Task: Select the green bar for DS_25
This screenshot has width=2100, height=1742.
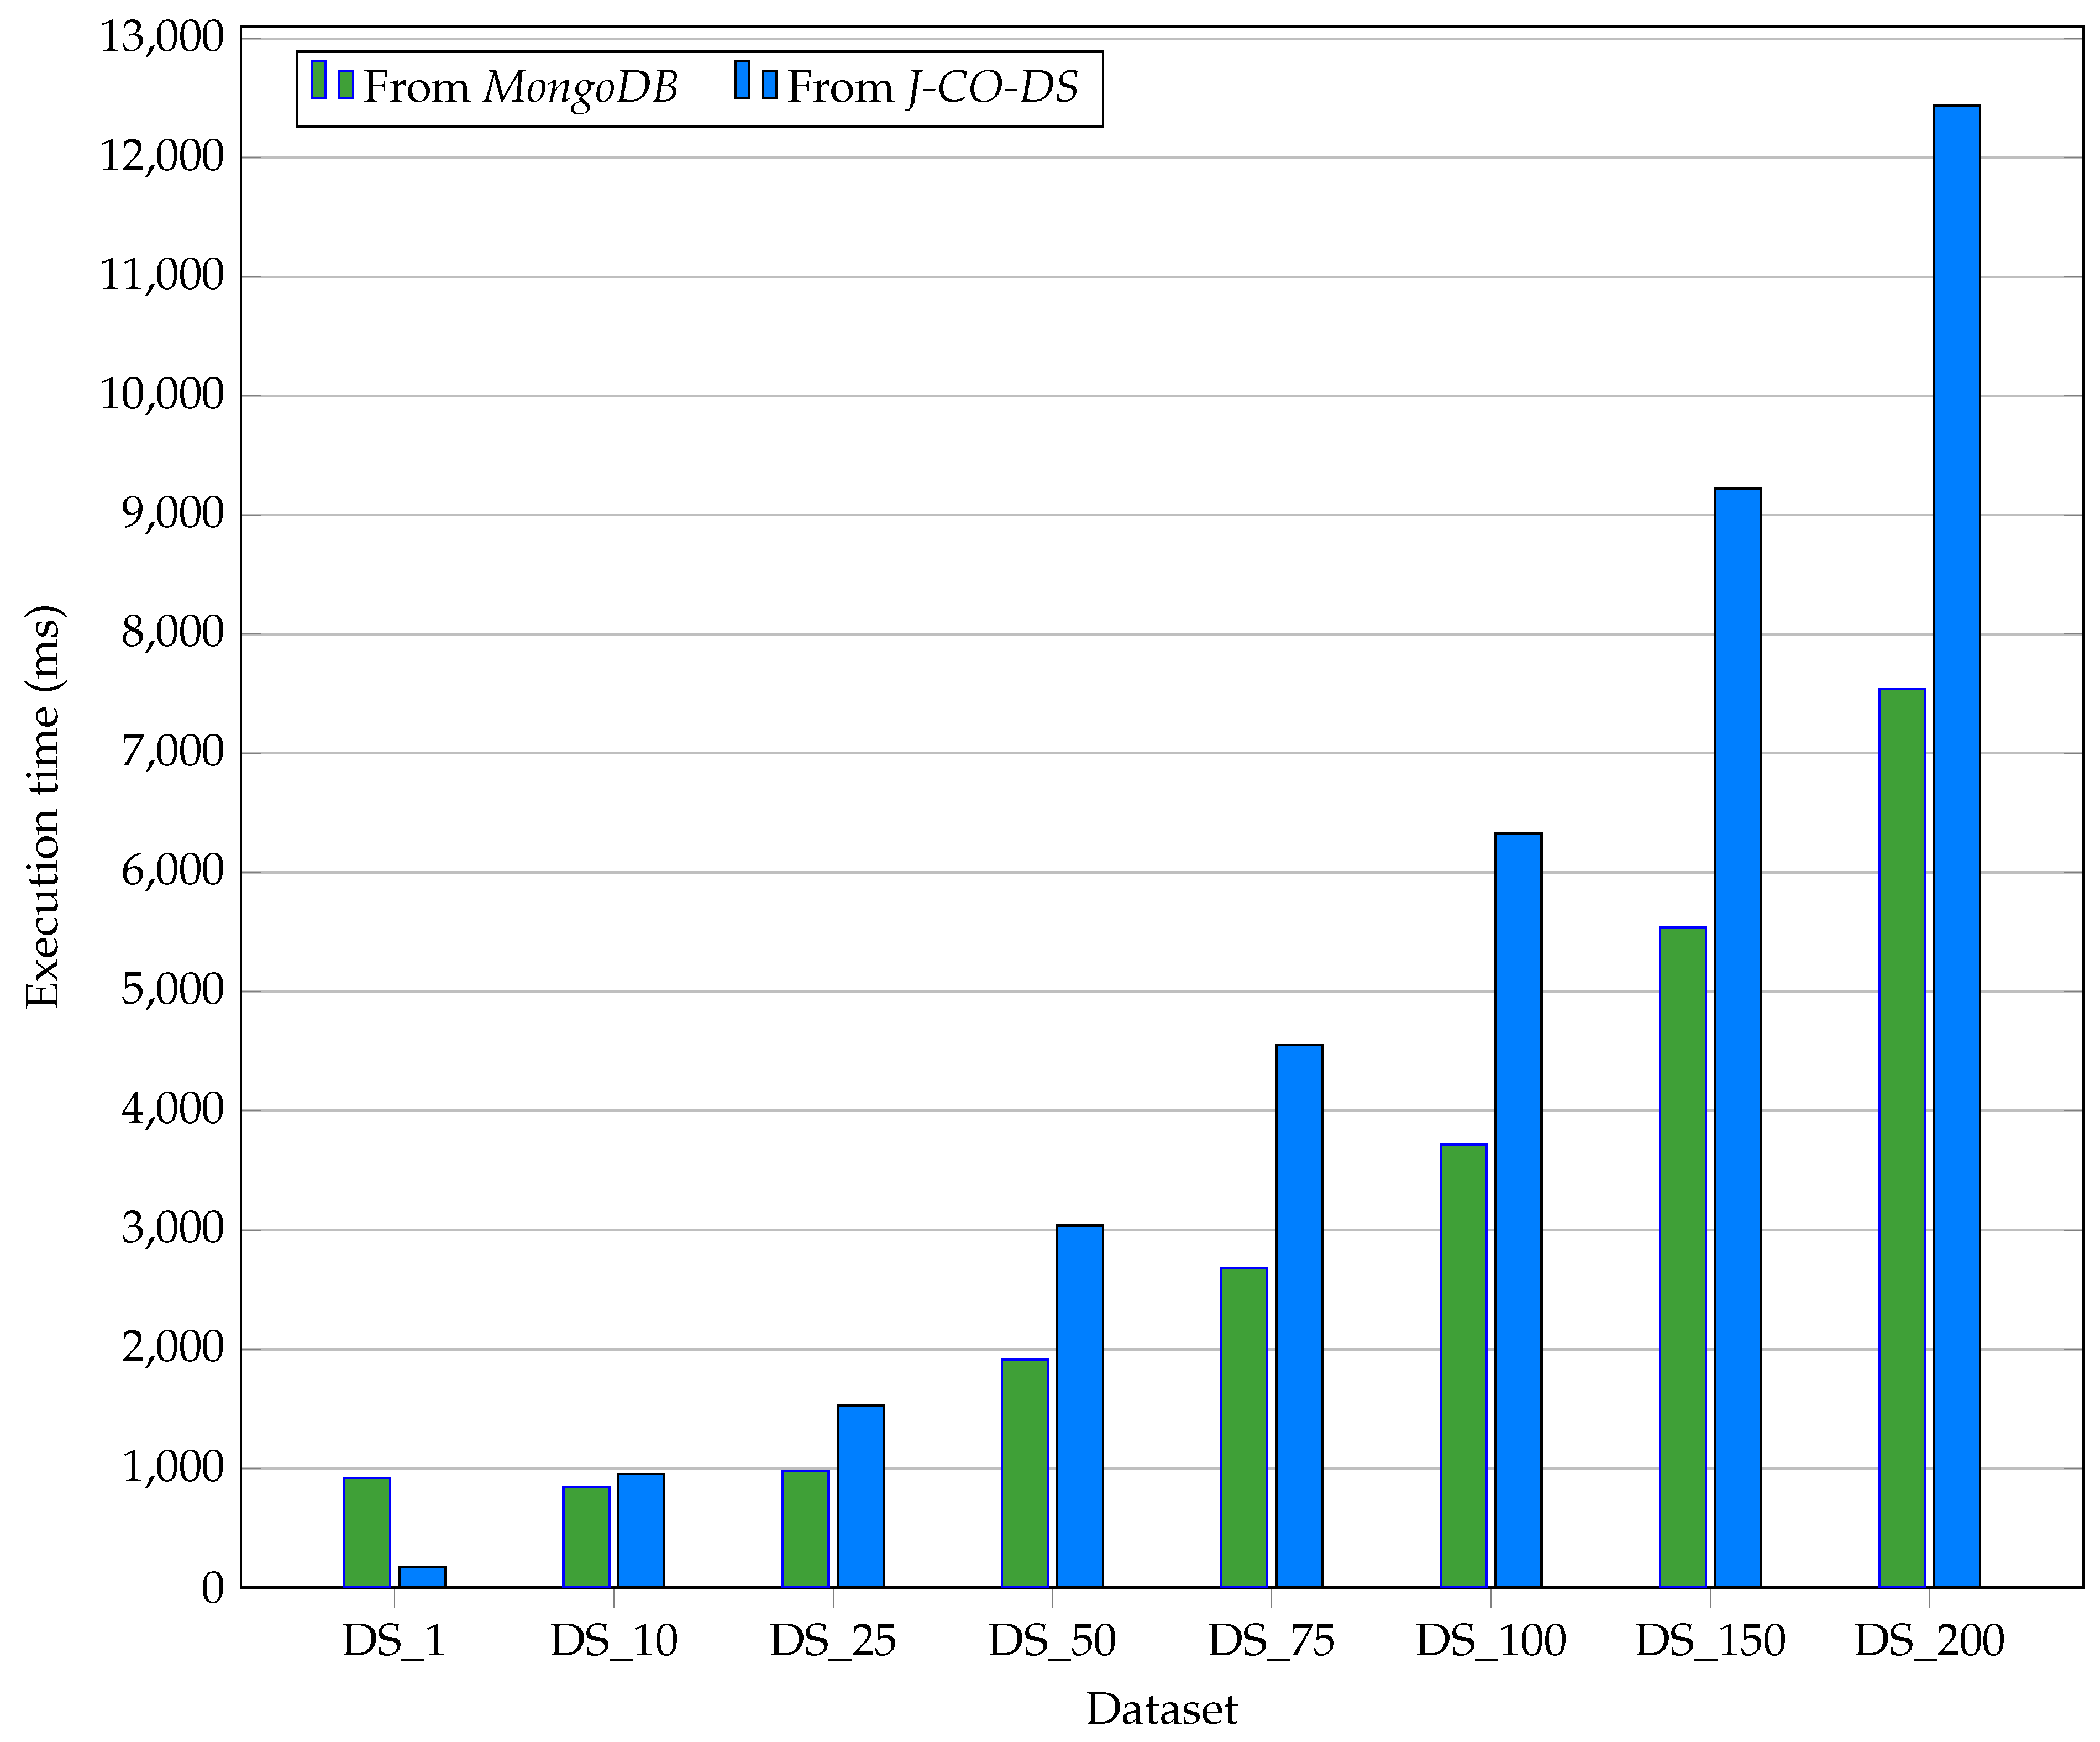Action: click(x=806, y=1529)
